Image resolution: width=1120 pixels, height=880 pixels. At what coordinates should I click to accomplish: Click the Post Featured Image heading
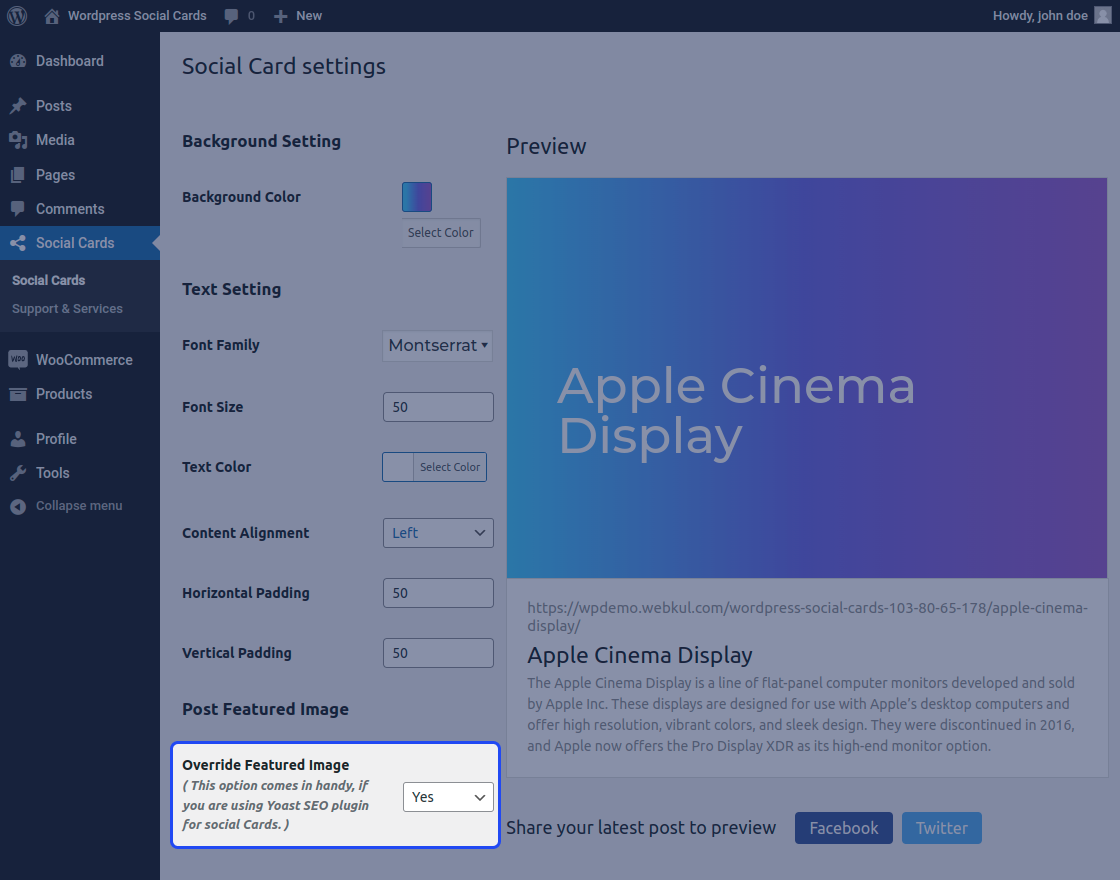pos(265,709)
